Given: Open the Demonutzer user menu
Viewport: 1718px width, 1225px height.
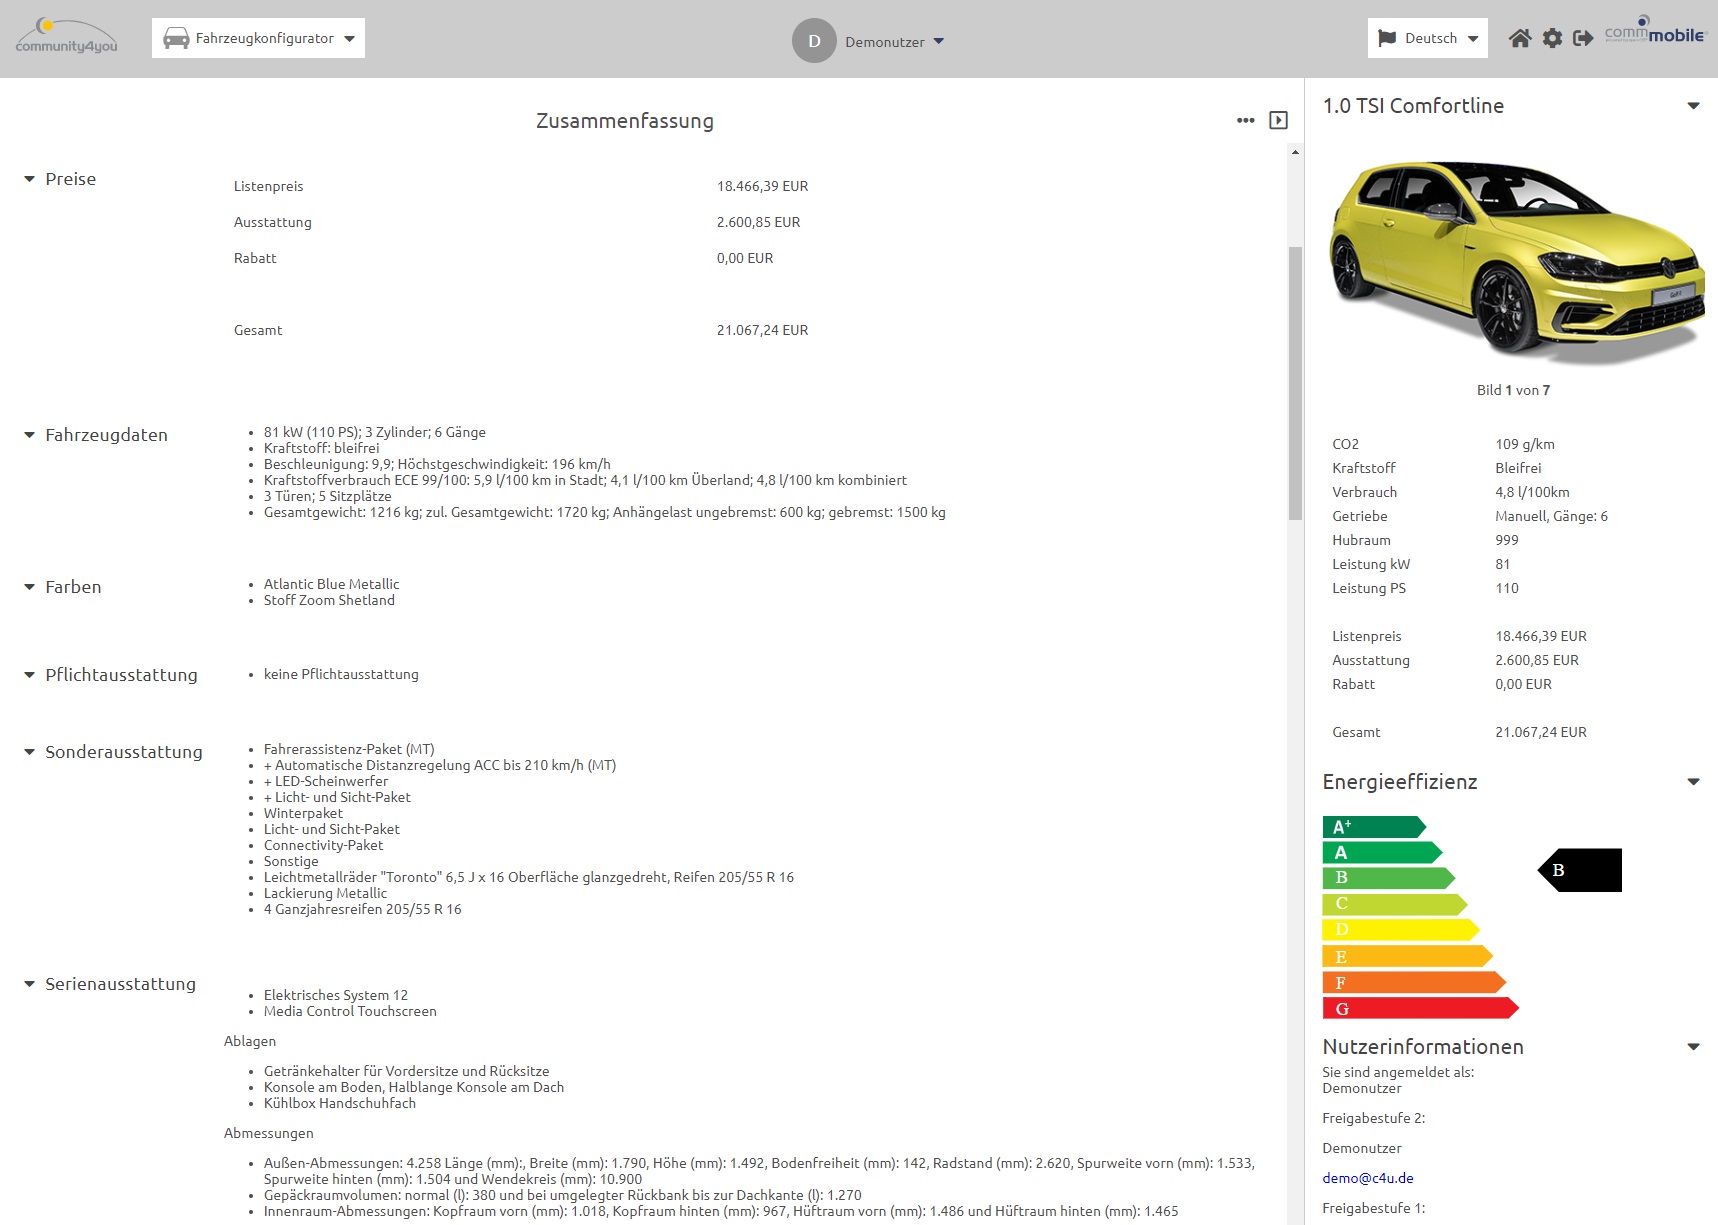Looking at the screenshot, I should coord(894,42).
